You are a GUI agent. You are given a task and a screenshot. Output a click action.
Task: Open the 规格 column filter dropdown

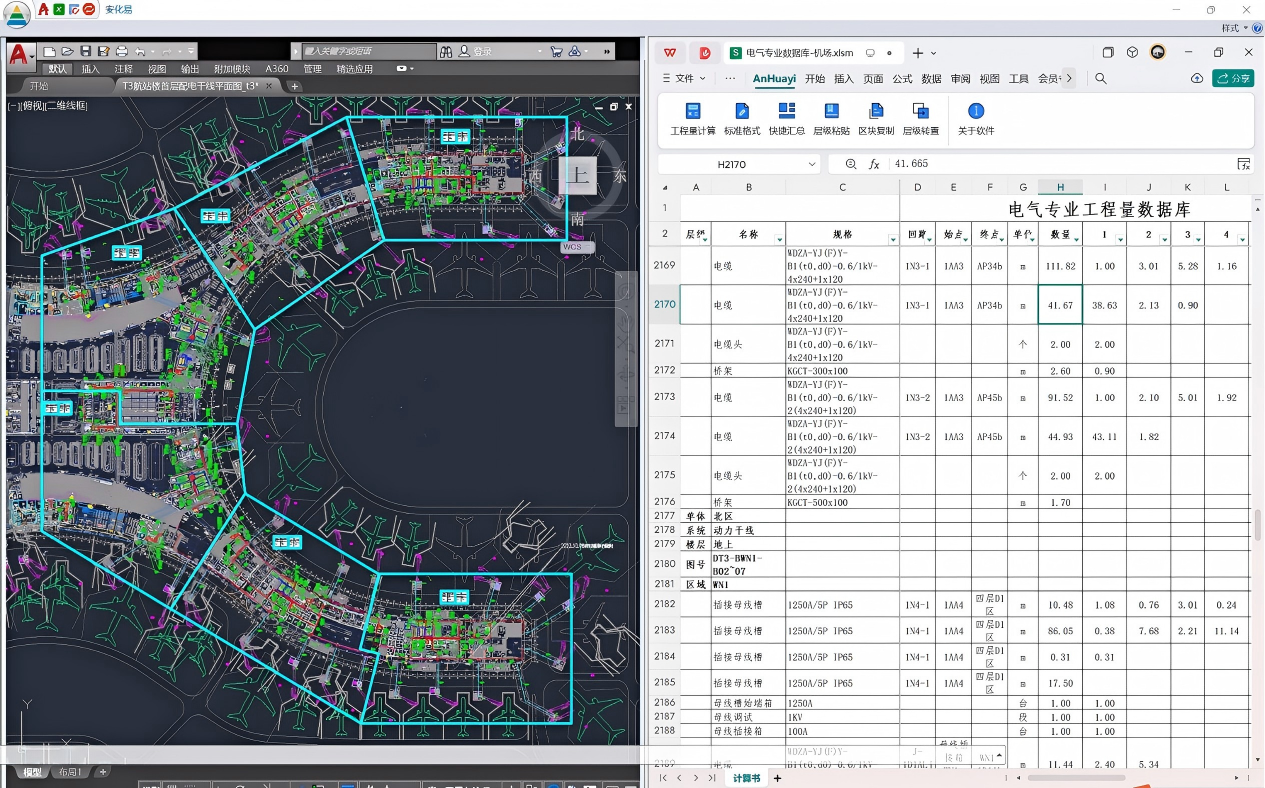point(893,239)
